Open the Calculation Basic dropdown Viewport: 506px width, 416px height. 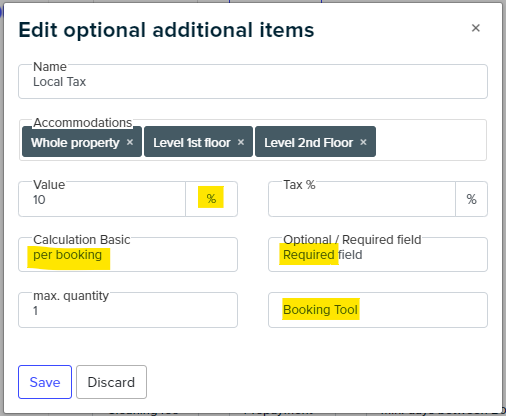click(x=128, y=255)
